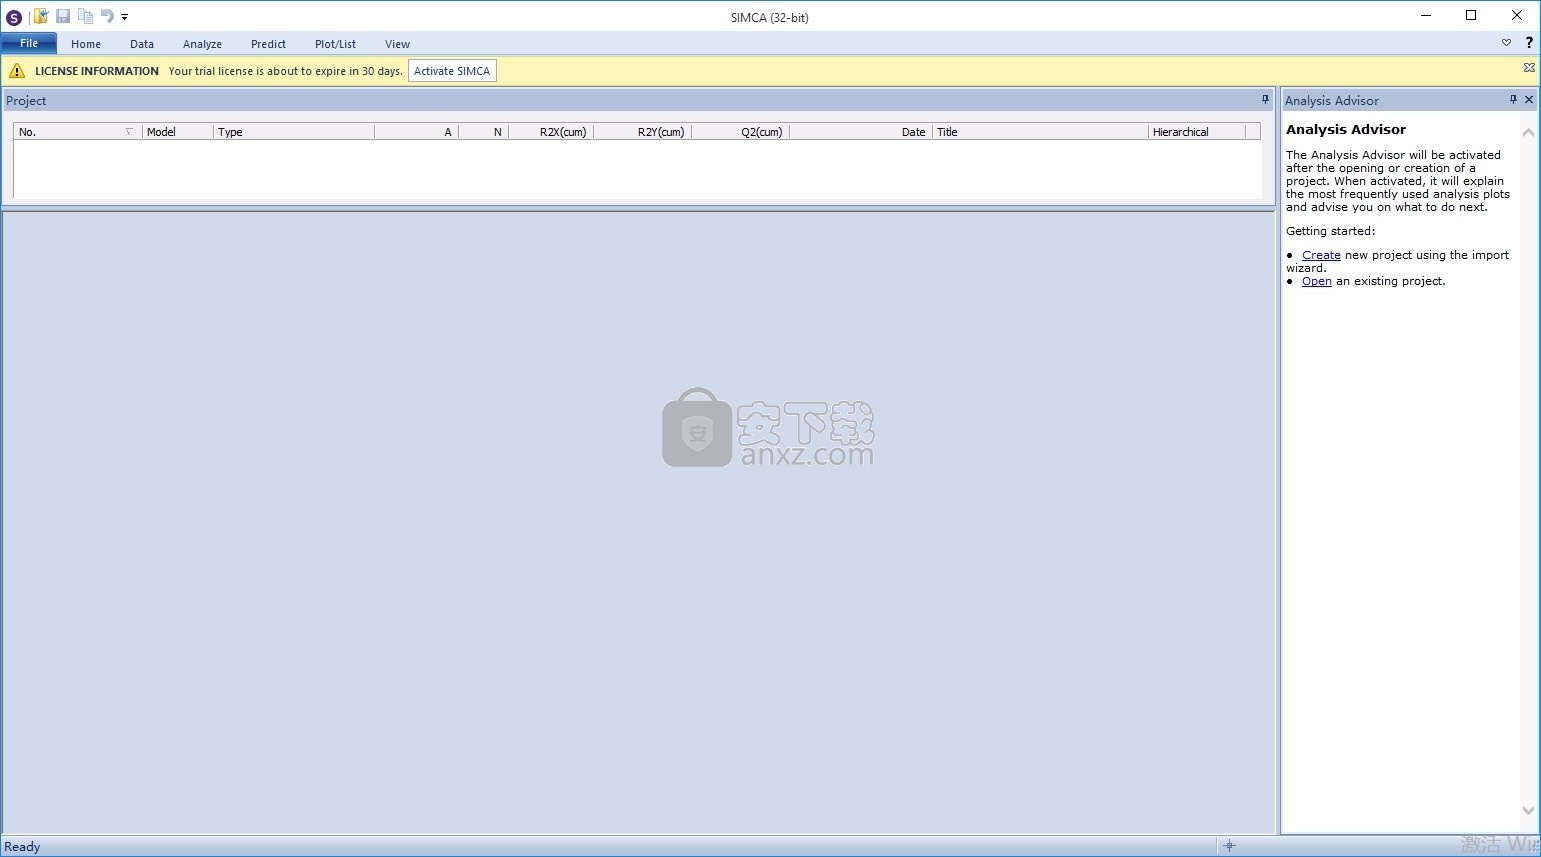The width and height of the screenshot is (1541, 857).
Task: Click the Type column header
Action: click(294, 132)
